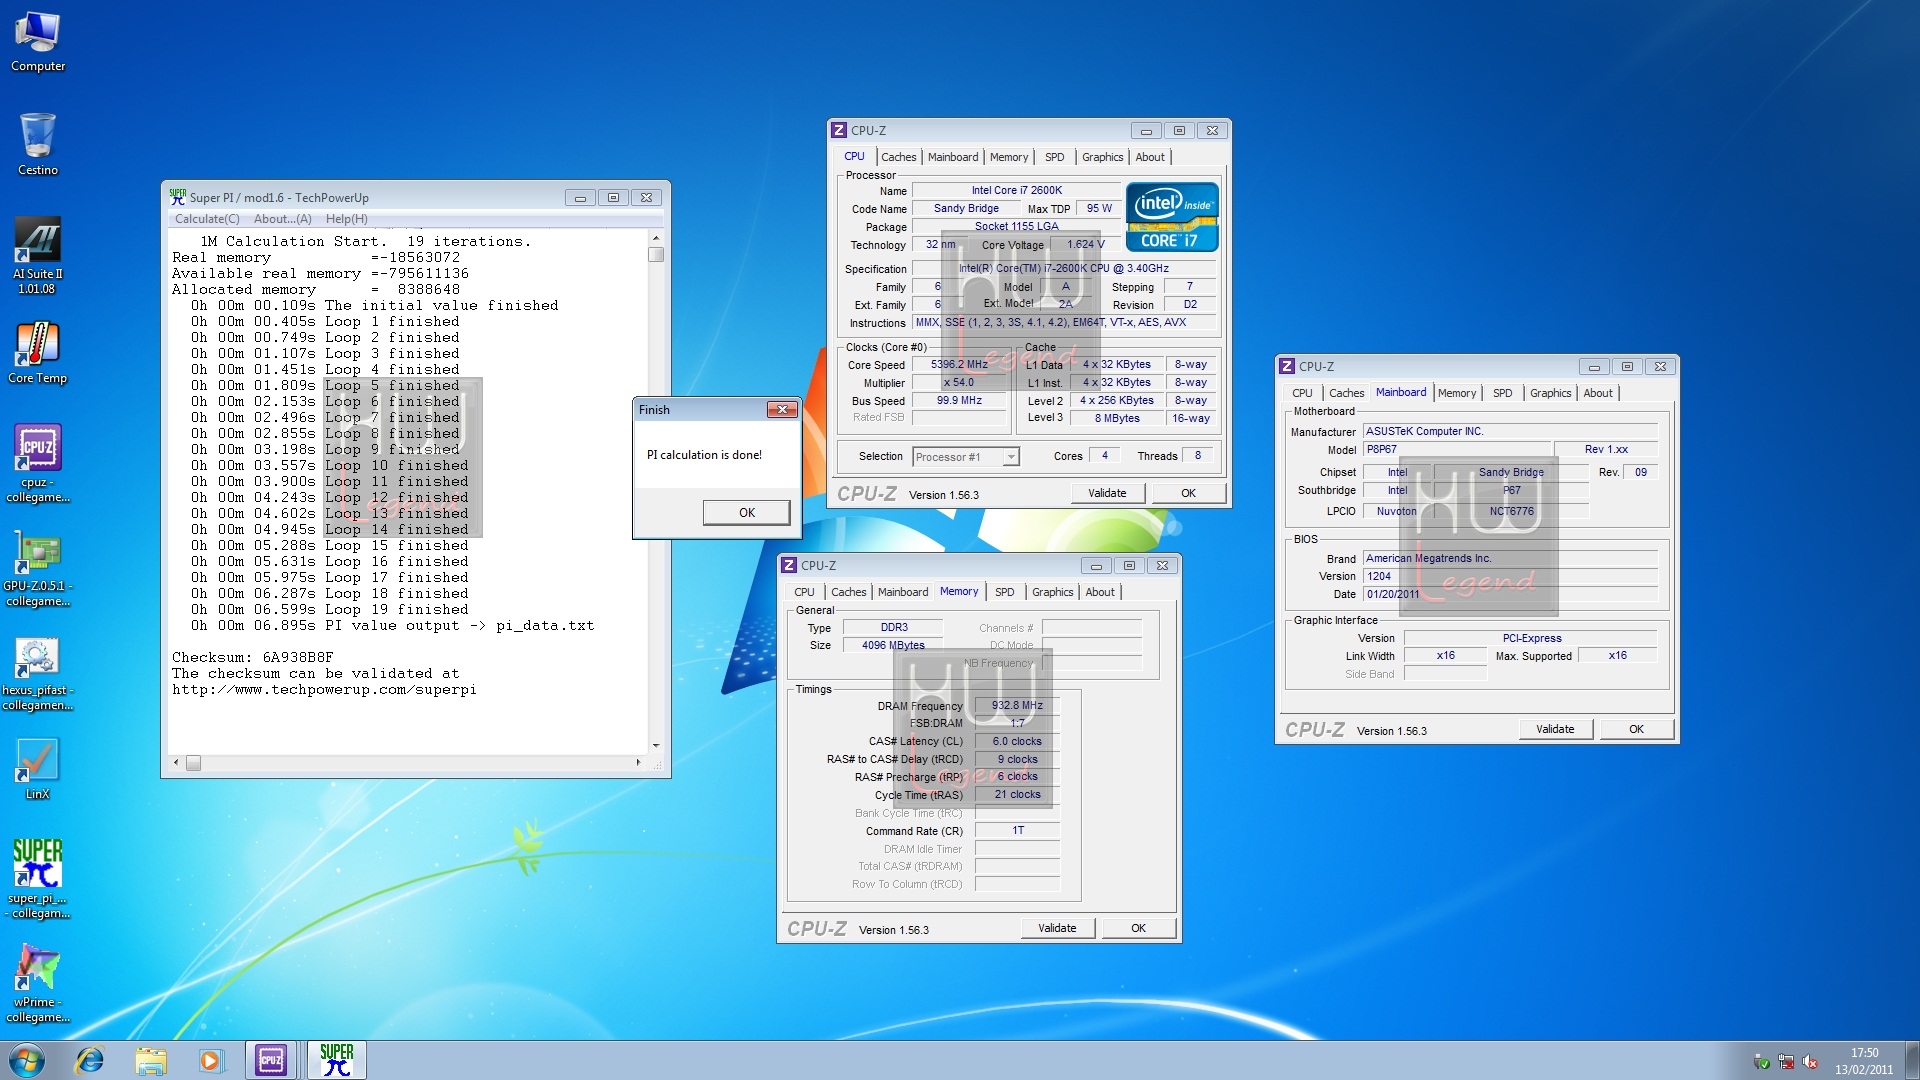Click the muted volume tray icon
Image resolution: width=1920 pixels, height=1080 pixels.
(x=1810, y=1062)
